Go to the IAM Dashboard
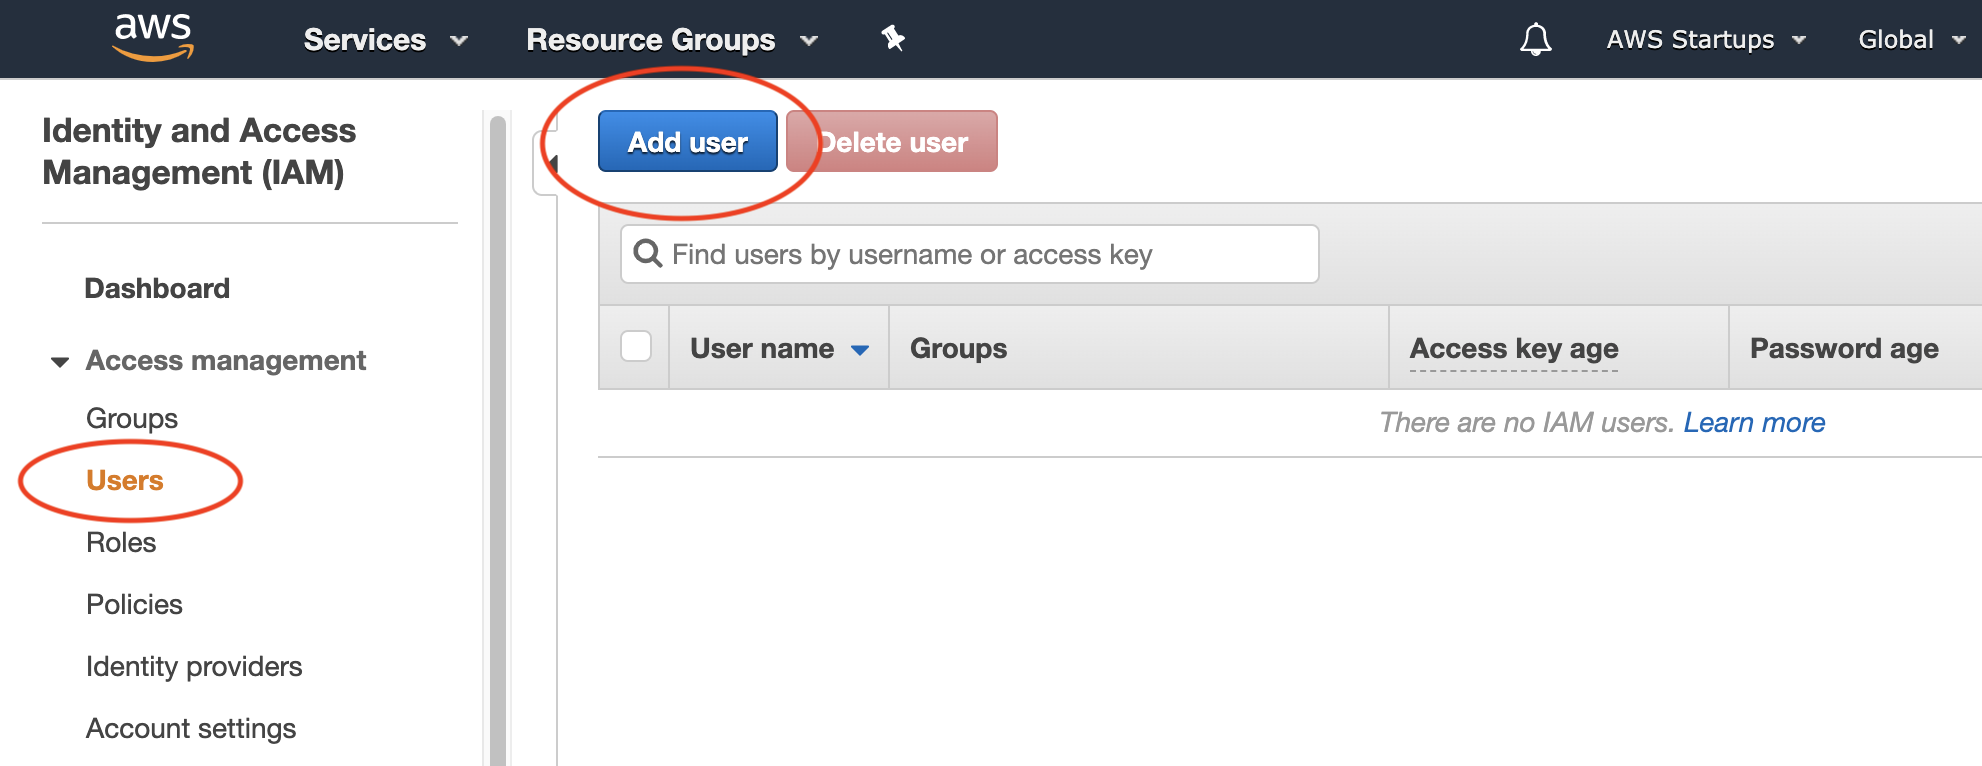The height and width of the screenshot is (766, 1982). click(157, 289)
